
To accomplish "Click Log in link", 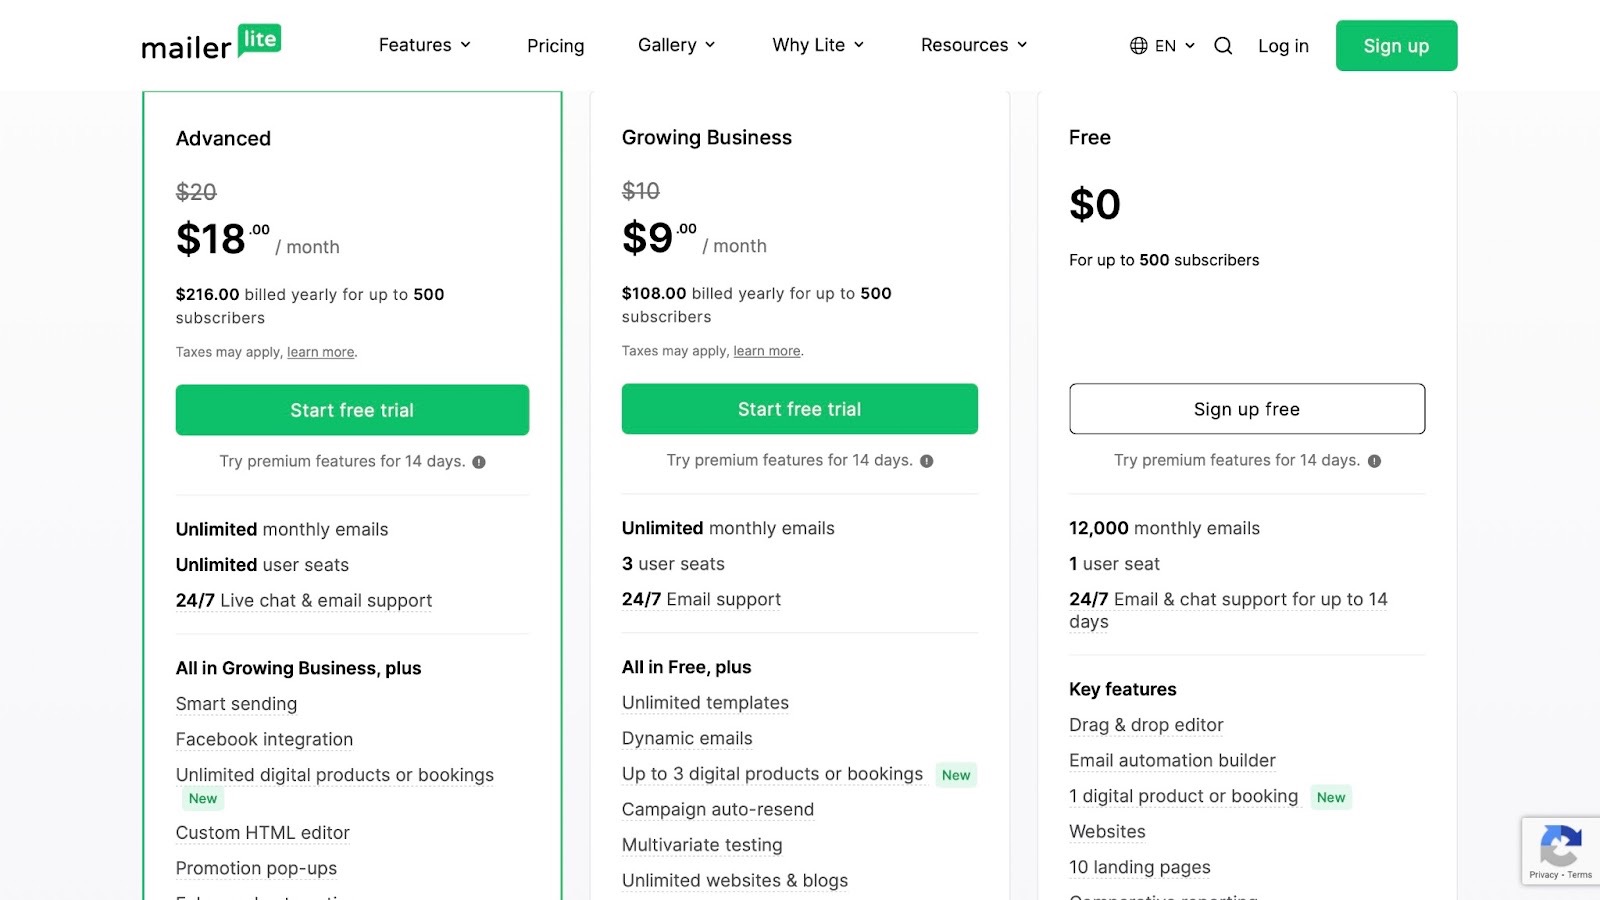I will [x=1283, y=46].
